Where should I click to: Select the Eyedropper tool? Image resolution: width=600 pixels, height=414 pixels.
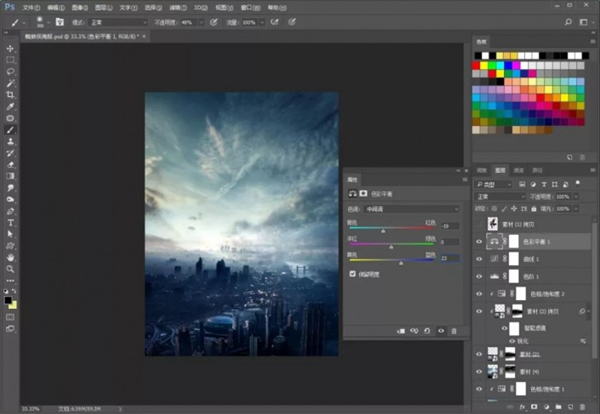(x=11, y=106)
